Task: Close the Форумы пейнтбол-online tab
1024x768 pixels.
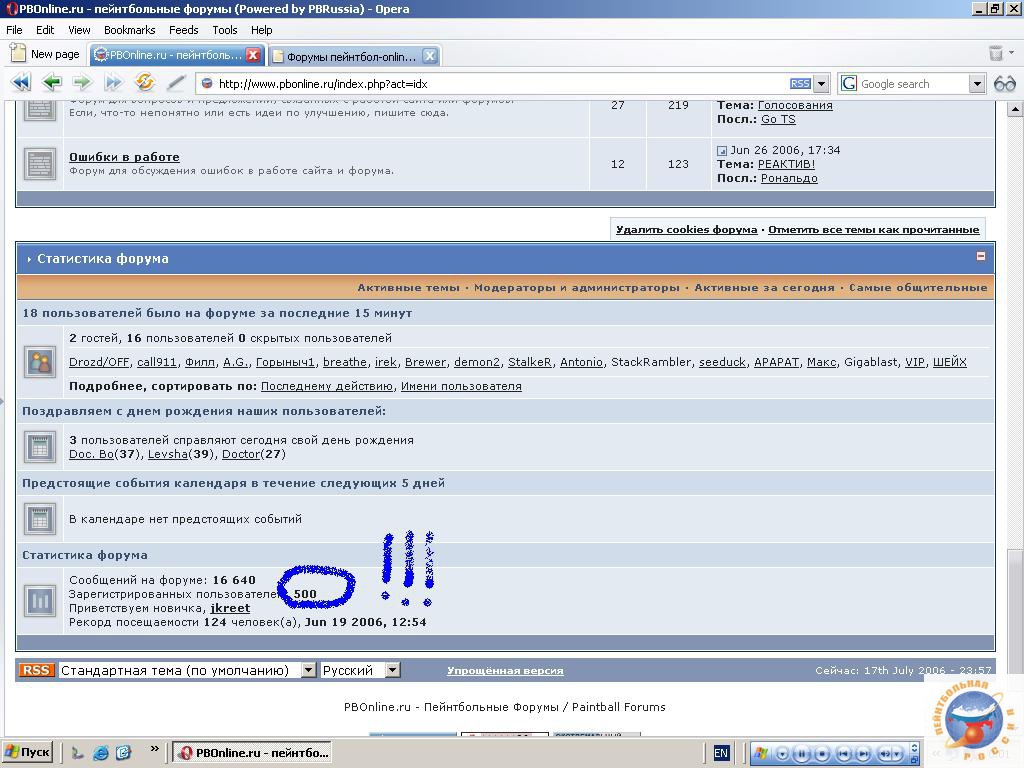Action: 429,56
